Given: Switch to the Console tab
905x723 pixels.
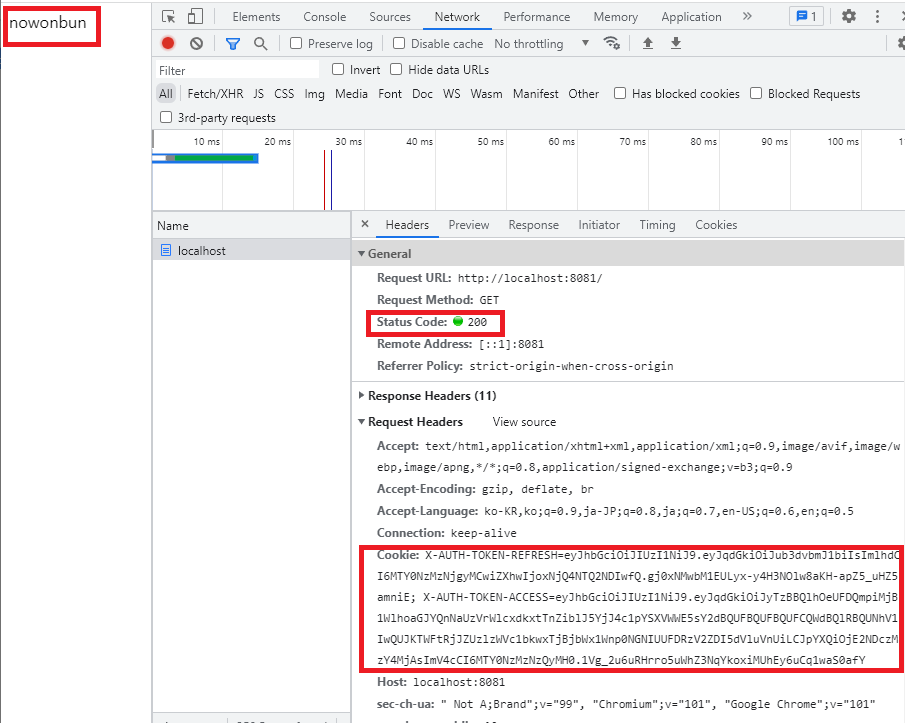Looking at the screenshot, I should pyautogui.click(x=325, y=17).
